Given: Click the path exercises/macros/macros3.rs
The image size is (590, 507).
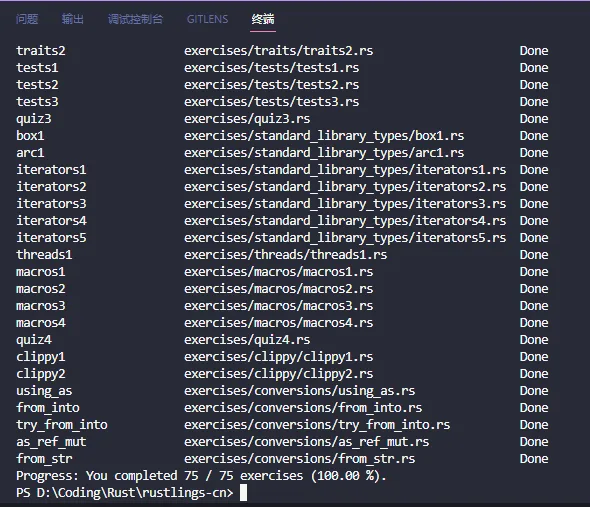Looking at the screenshot, I should (x=278, y=305).
